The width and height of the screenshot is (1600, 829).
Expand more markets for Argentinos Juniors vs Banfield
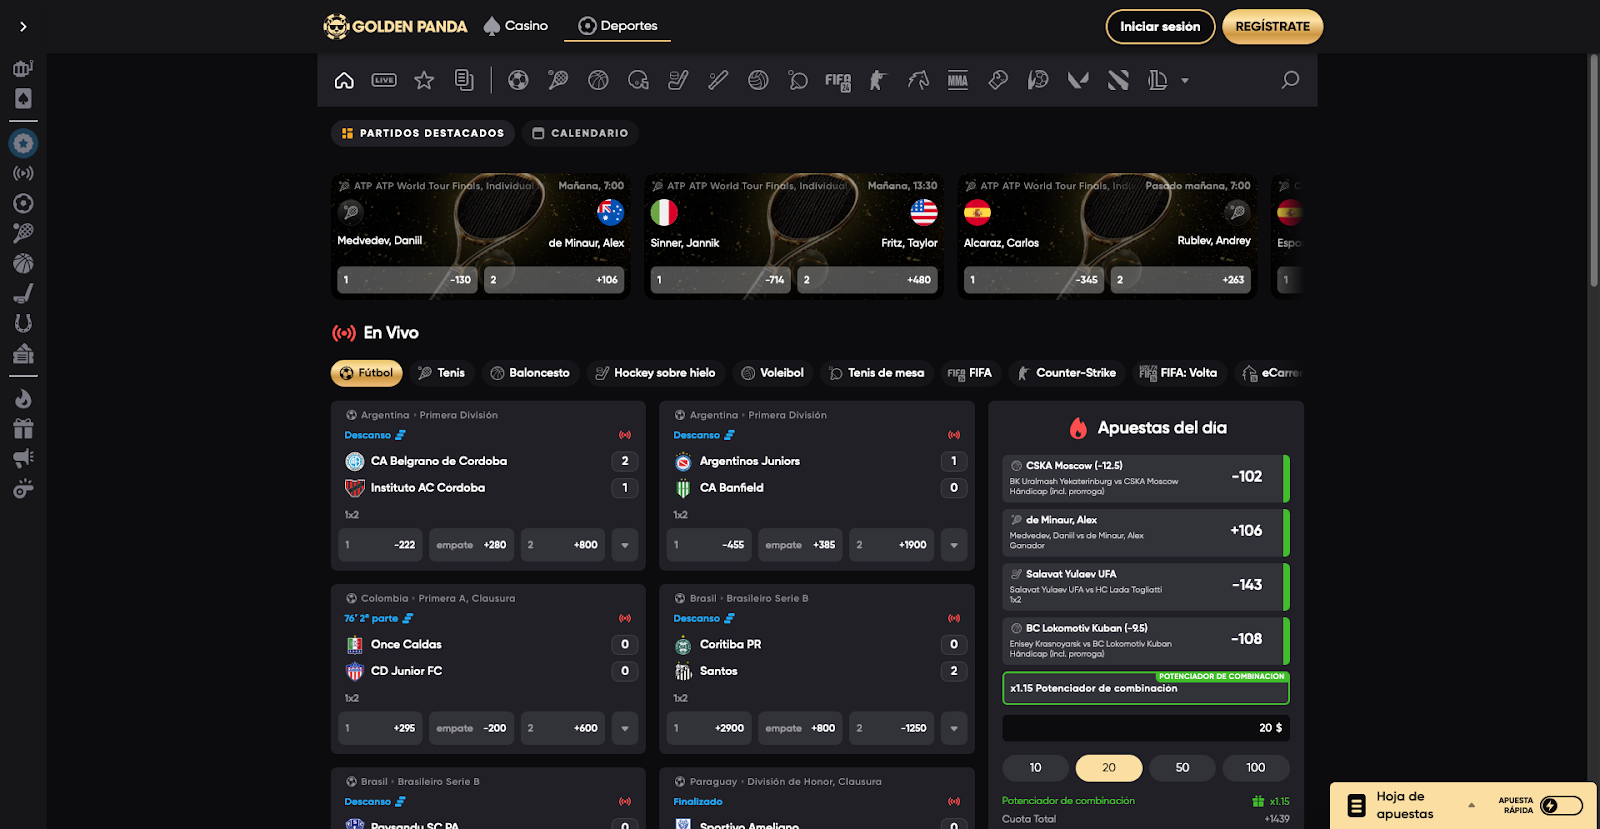coord(954,545)
